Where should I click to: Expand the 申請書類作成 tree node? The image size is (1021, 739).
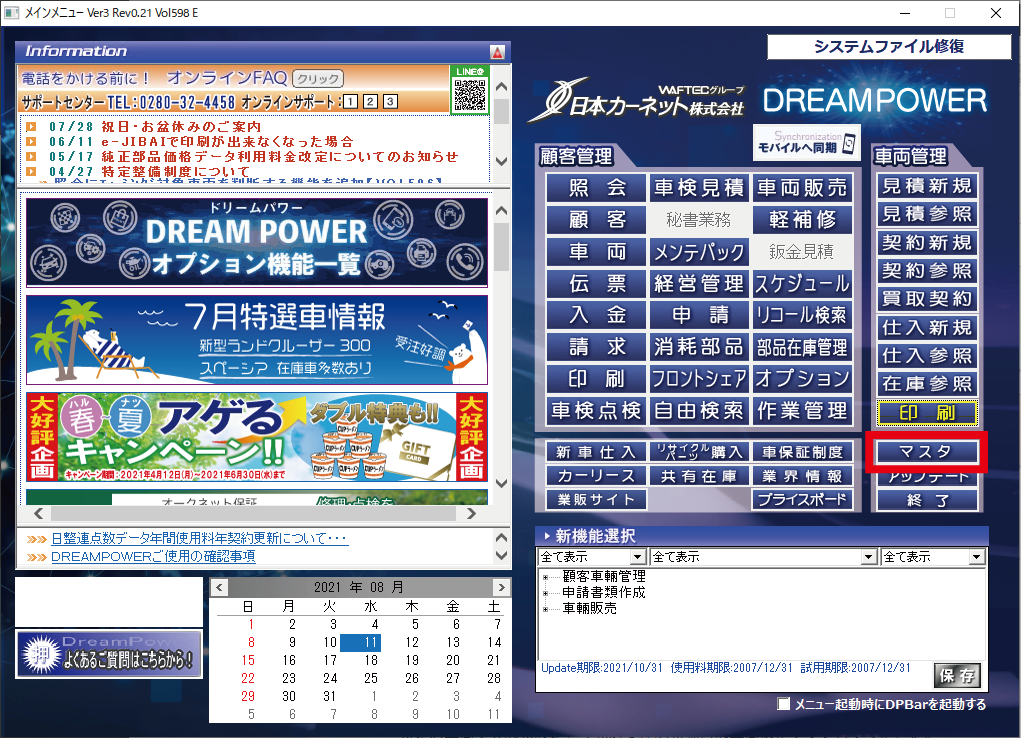546,593
